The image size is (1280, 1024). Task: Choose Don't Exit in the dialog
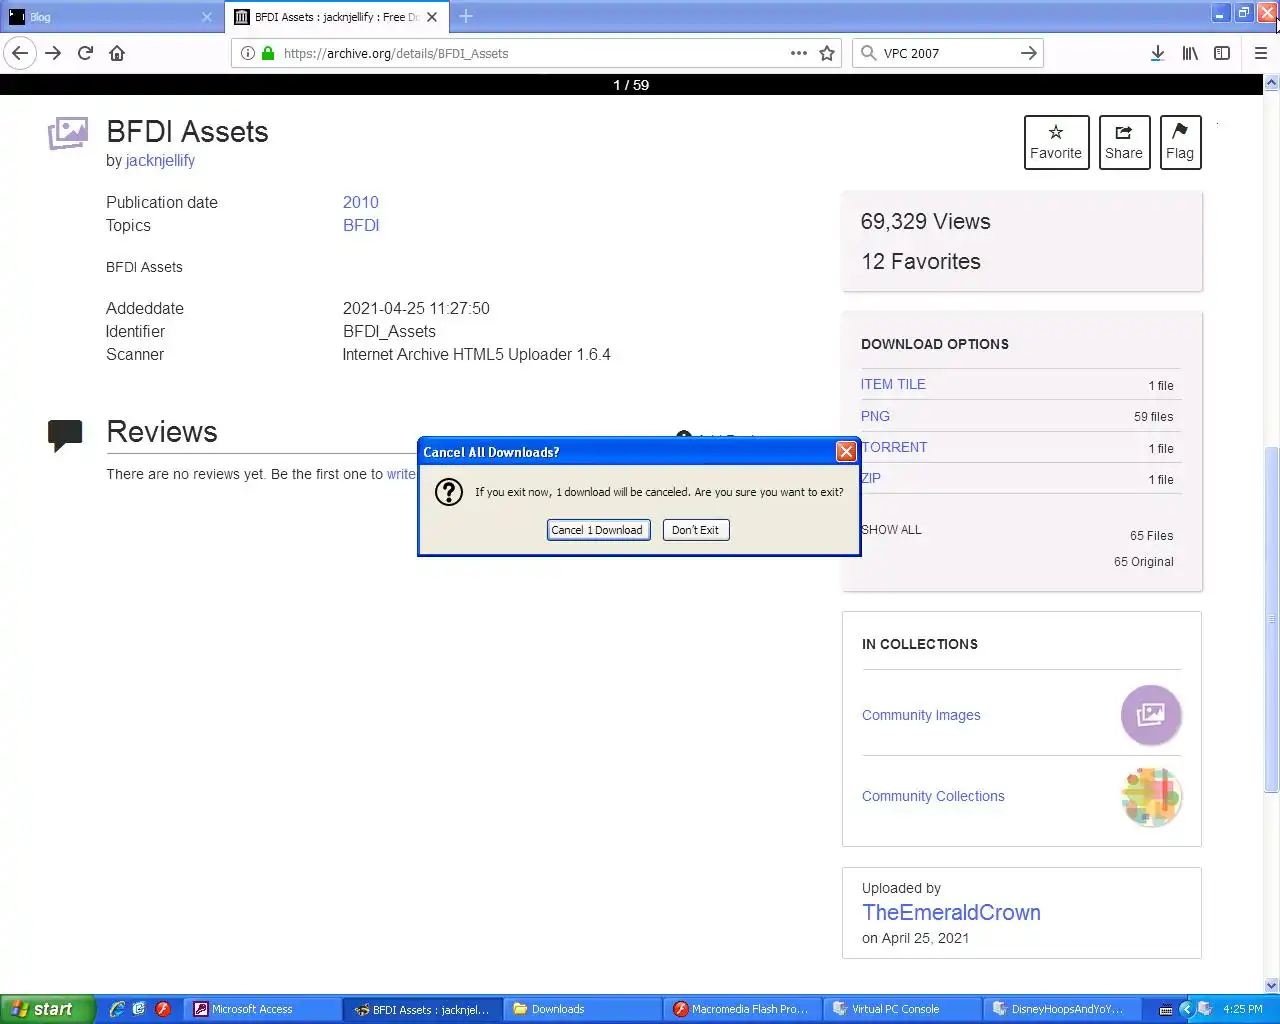tap(695, 530)
